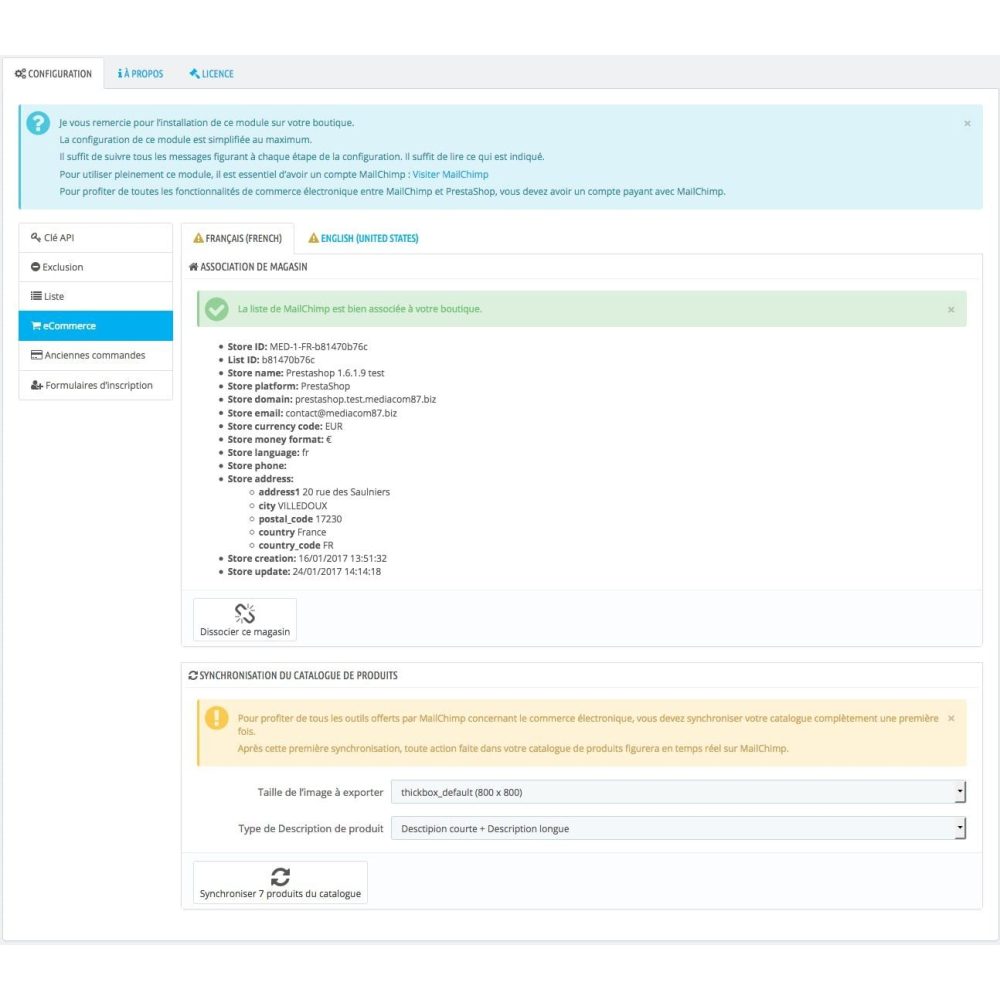Click Synchroniser 7 produits du catalogue button
The width and height of the screenshot is (1000, 1000).
pyautogui.click(x=280, y=883)
